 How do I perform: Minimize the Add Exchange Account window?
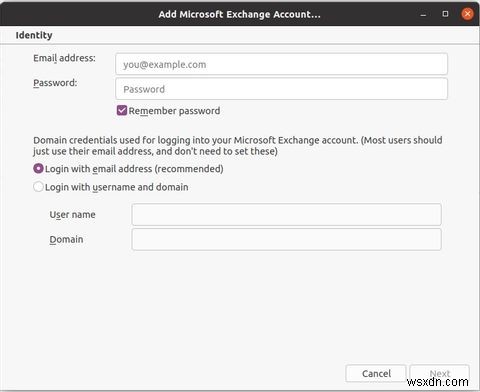pyautogui.click(x=423, y=14)
